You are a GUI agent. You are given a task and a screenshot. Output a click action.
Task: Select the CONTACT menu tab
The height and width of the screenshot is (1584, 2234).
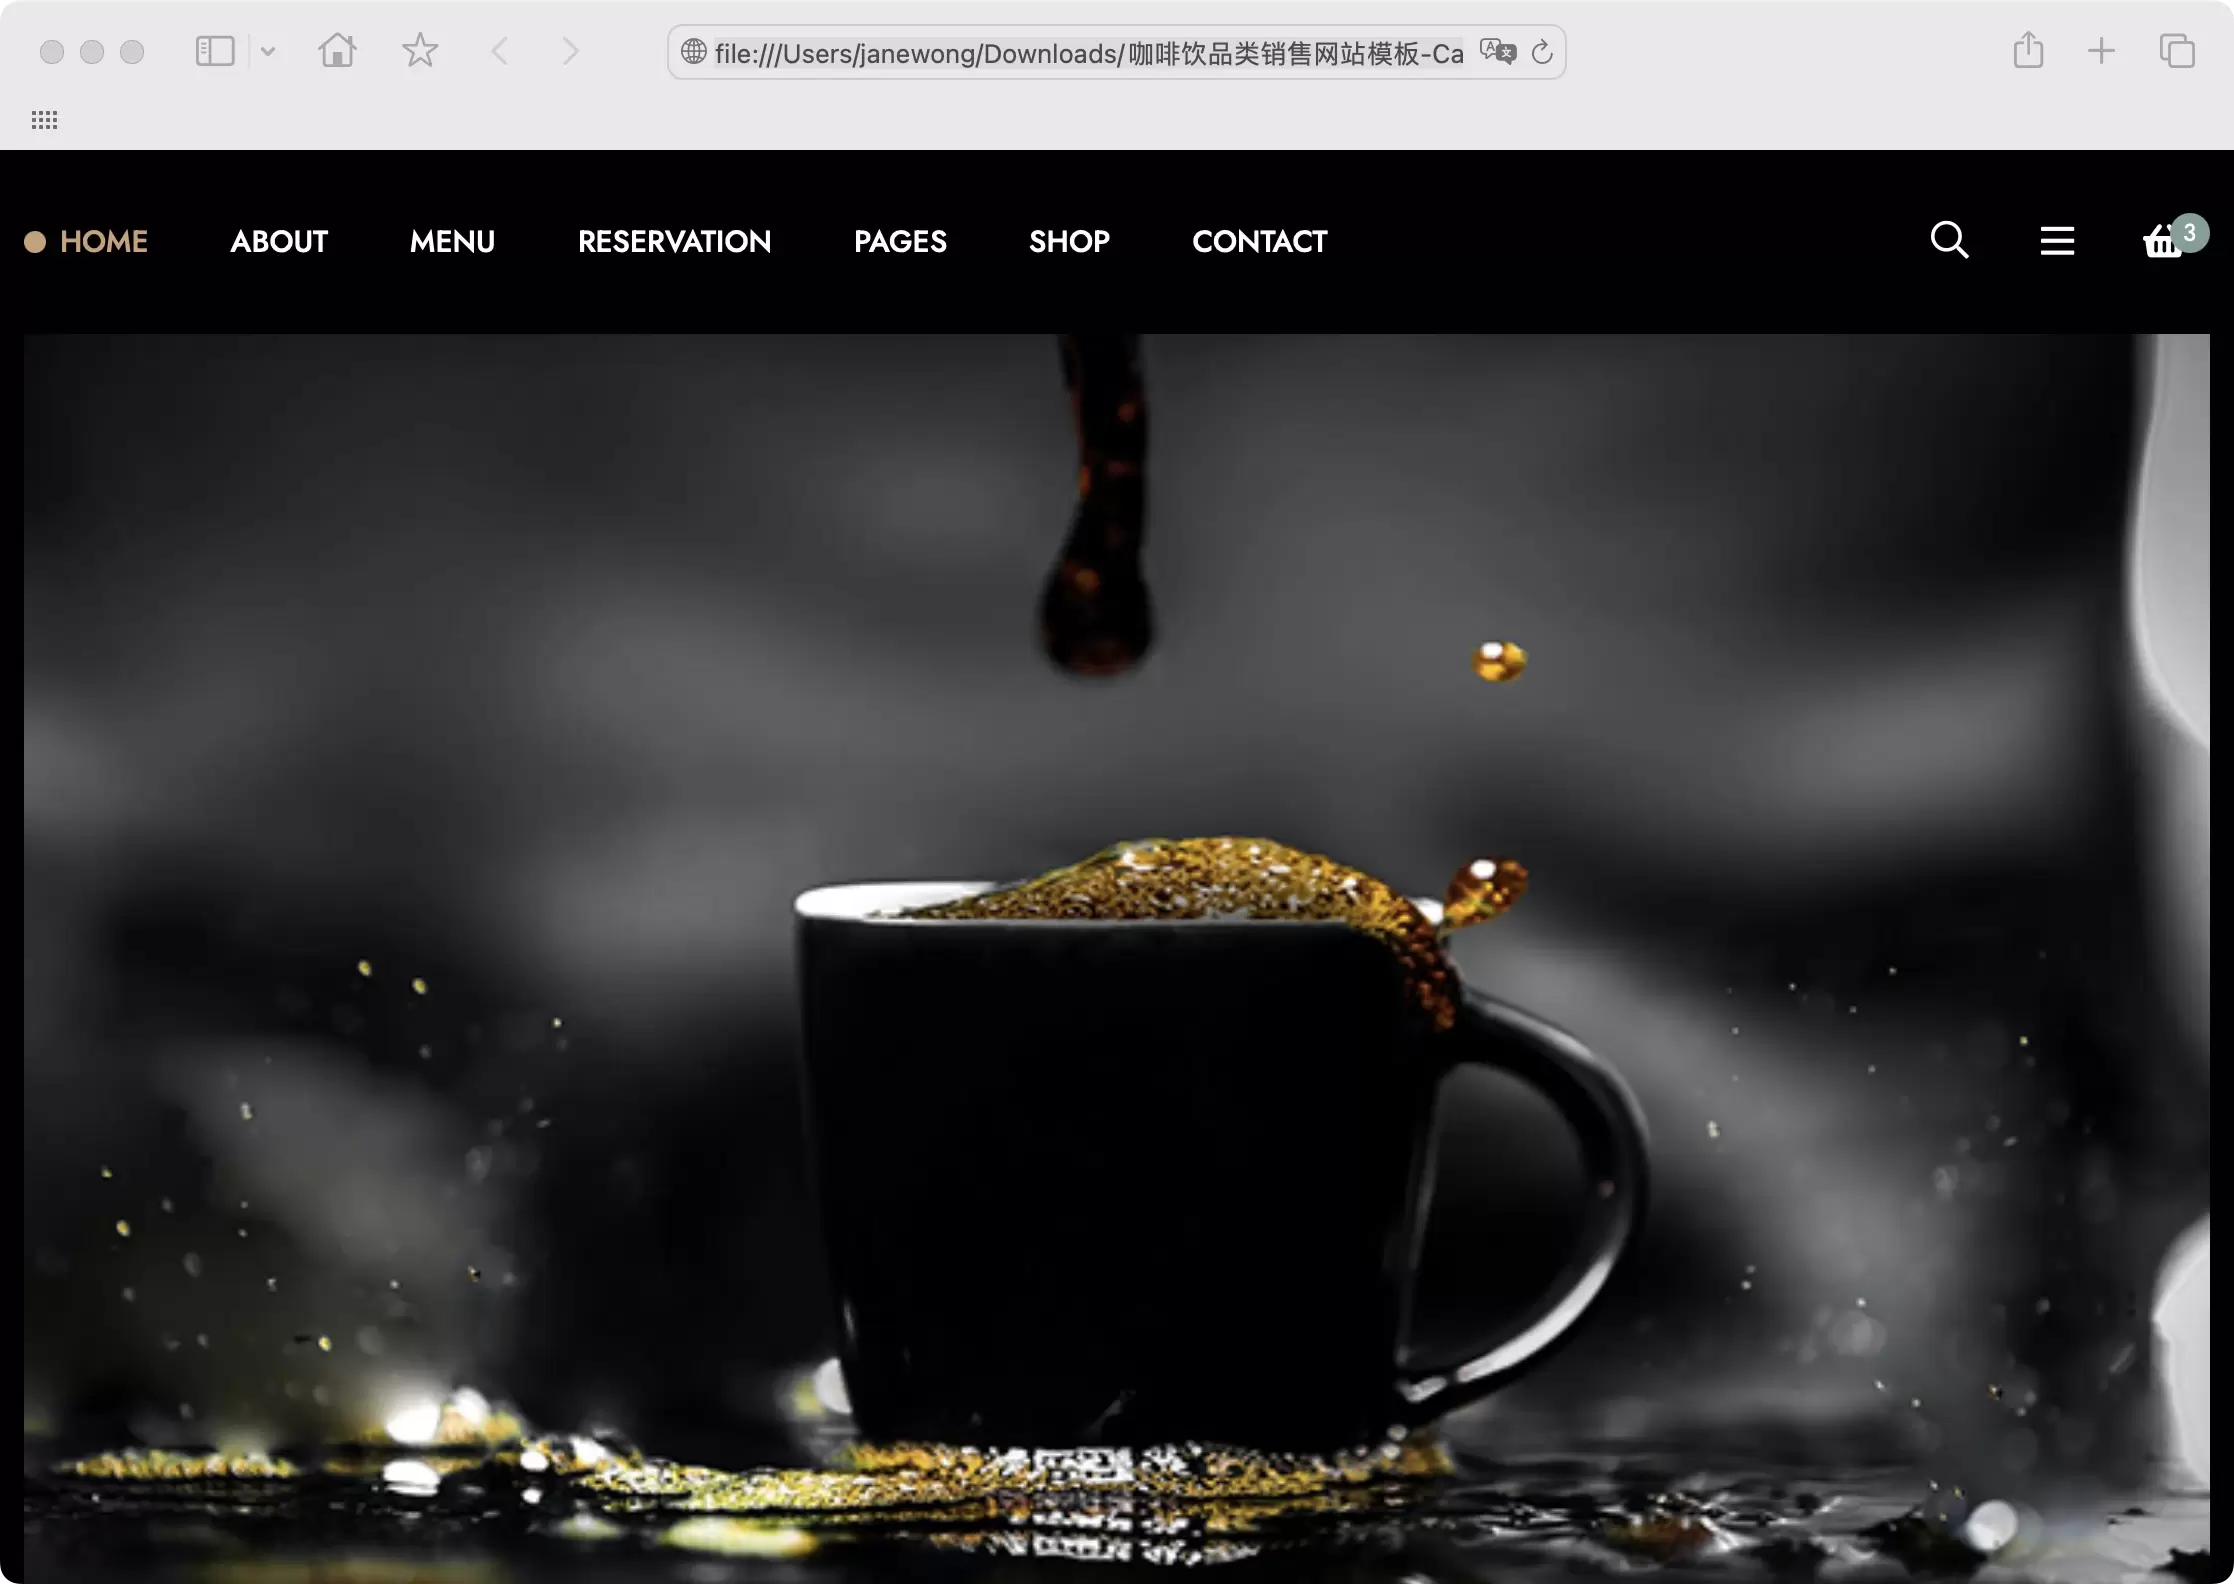click(1258, 242)
